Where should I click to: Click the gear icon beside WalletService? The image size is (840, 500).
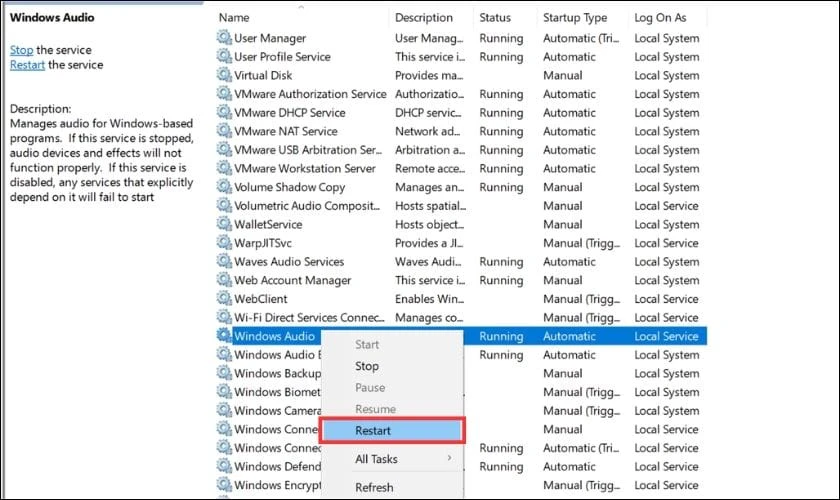[224, 224]
